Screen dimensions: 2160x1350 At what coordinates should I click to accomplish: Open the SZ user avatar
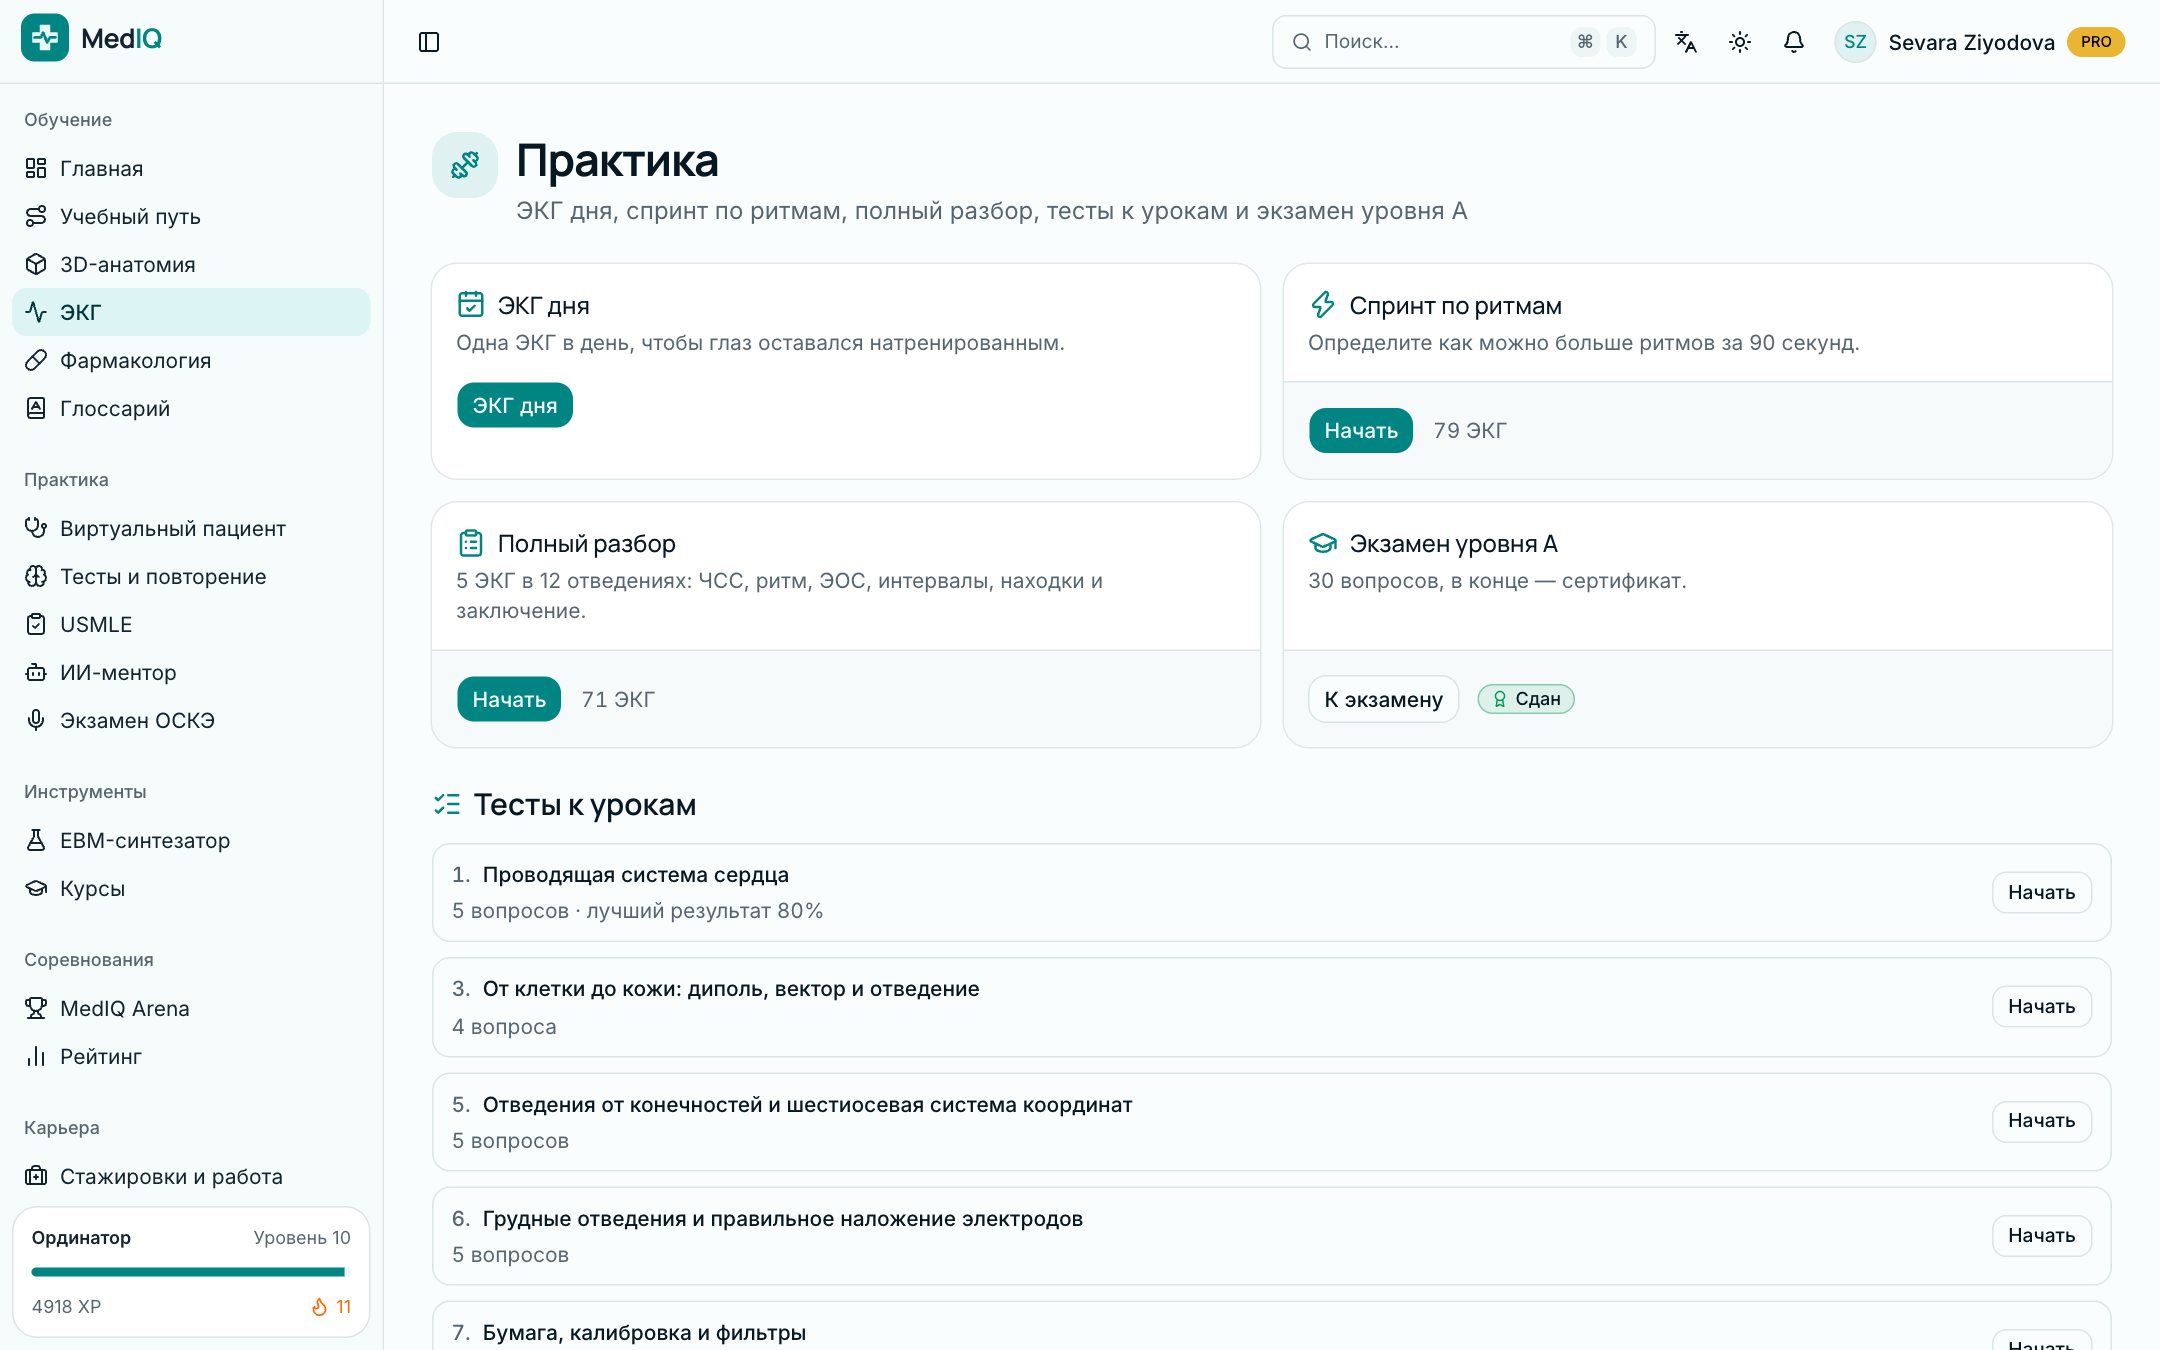coord(1855,42)
